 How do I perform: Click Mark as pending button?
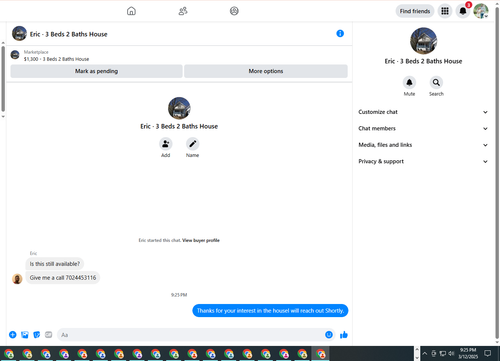tap(96, 71)
